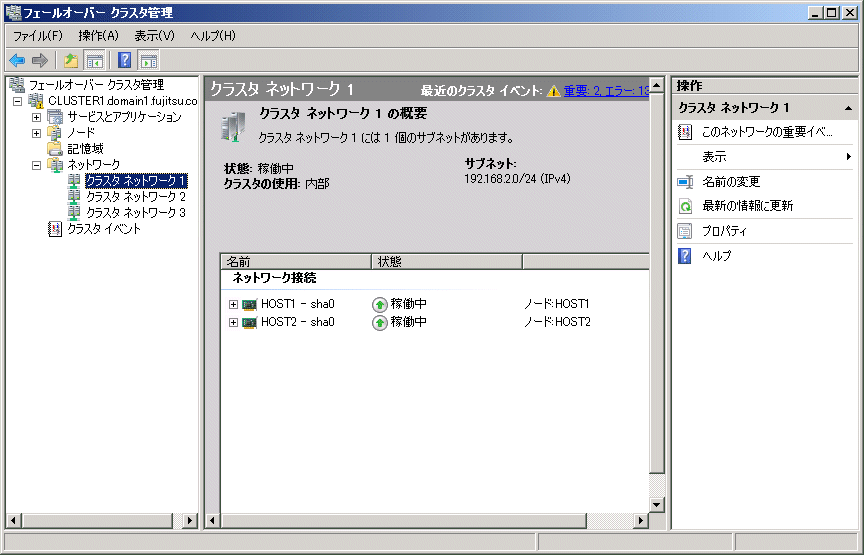This screenshot has width=864, height=555.
Task: Toggle the Action pane toolbar icon
Action: pos(148,60)
